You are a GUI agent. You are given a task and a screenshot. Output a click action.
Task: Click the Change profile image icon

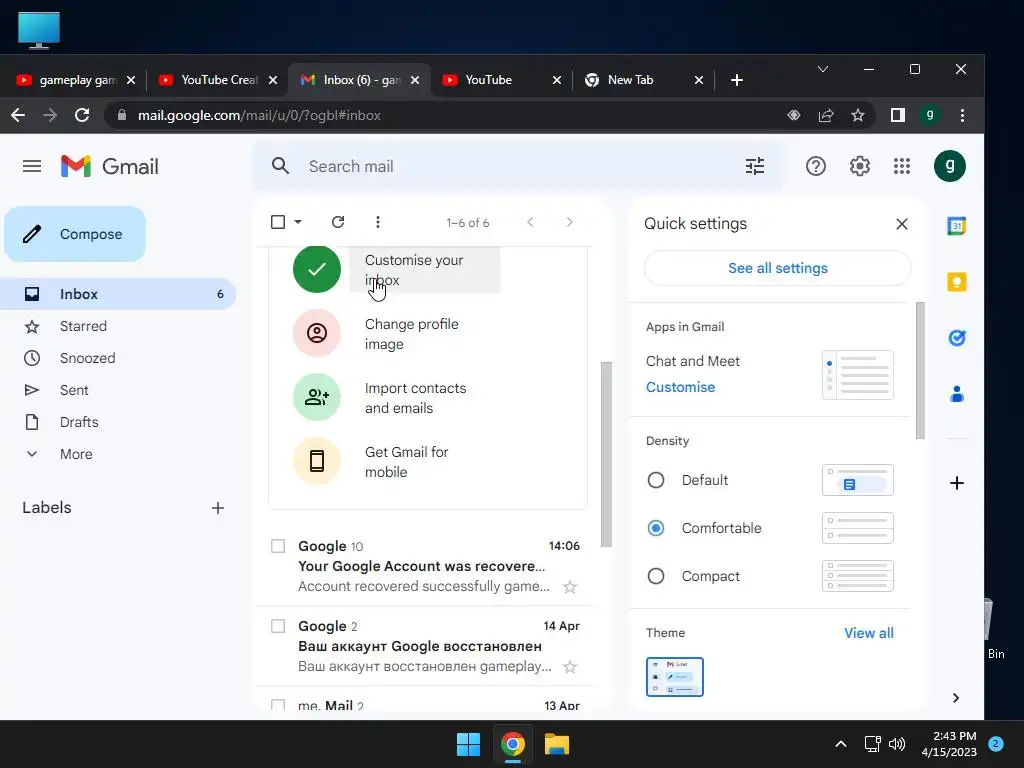point(317,333)
